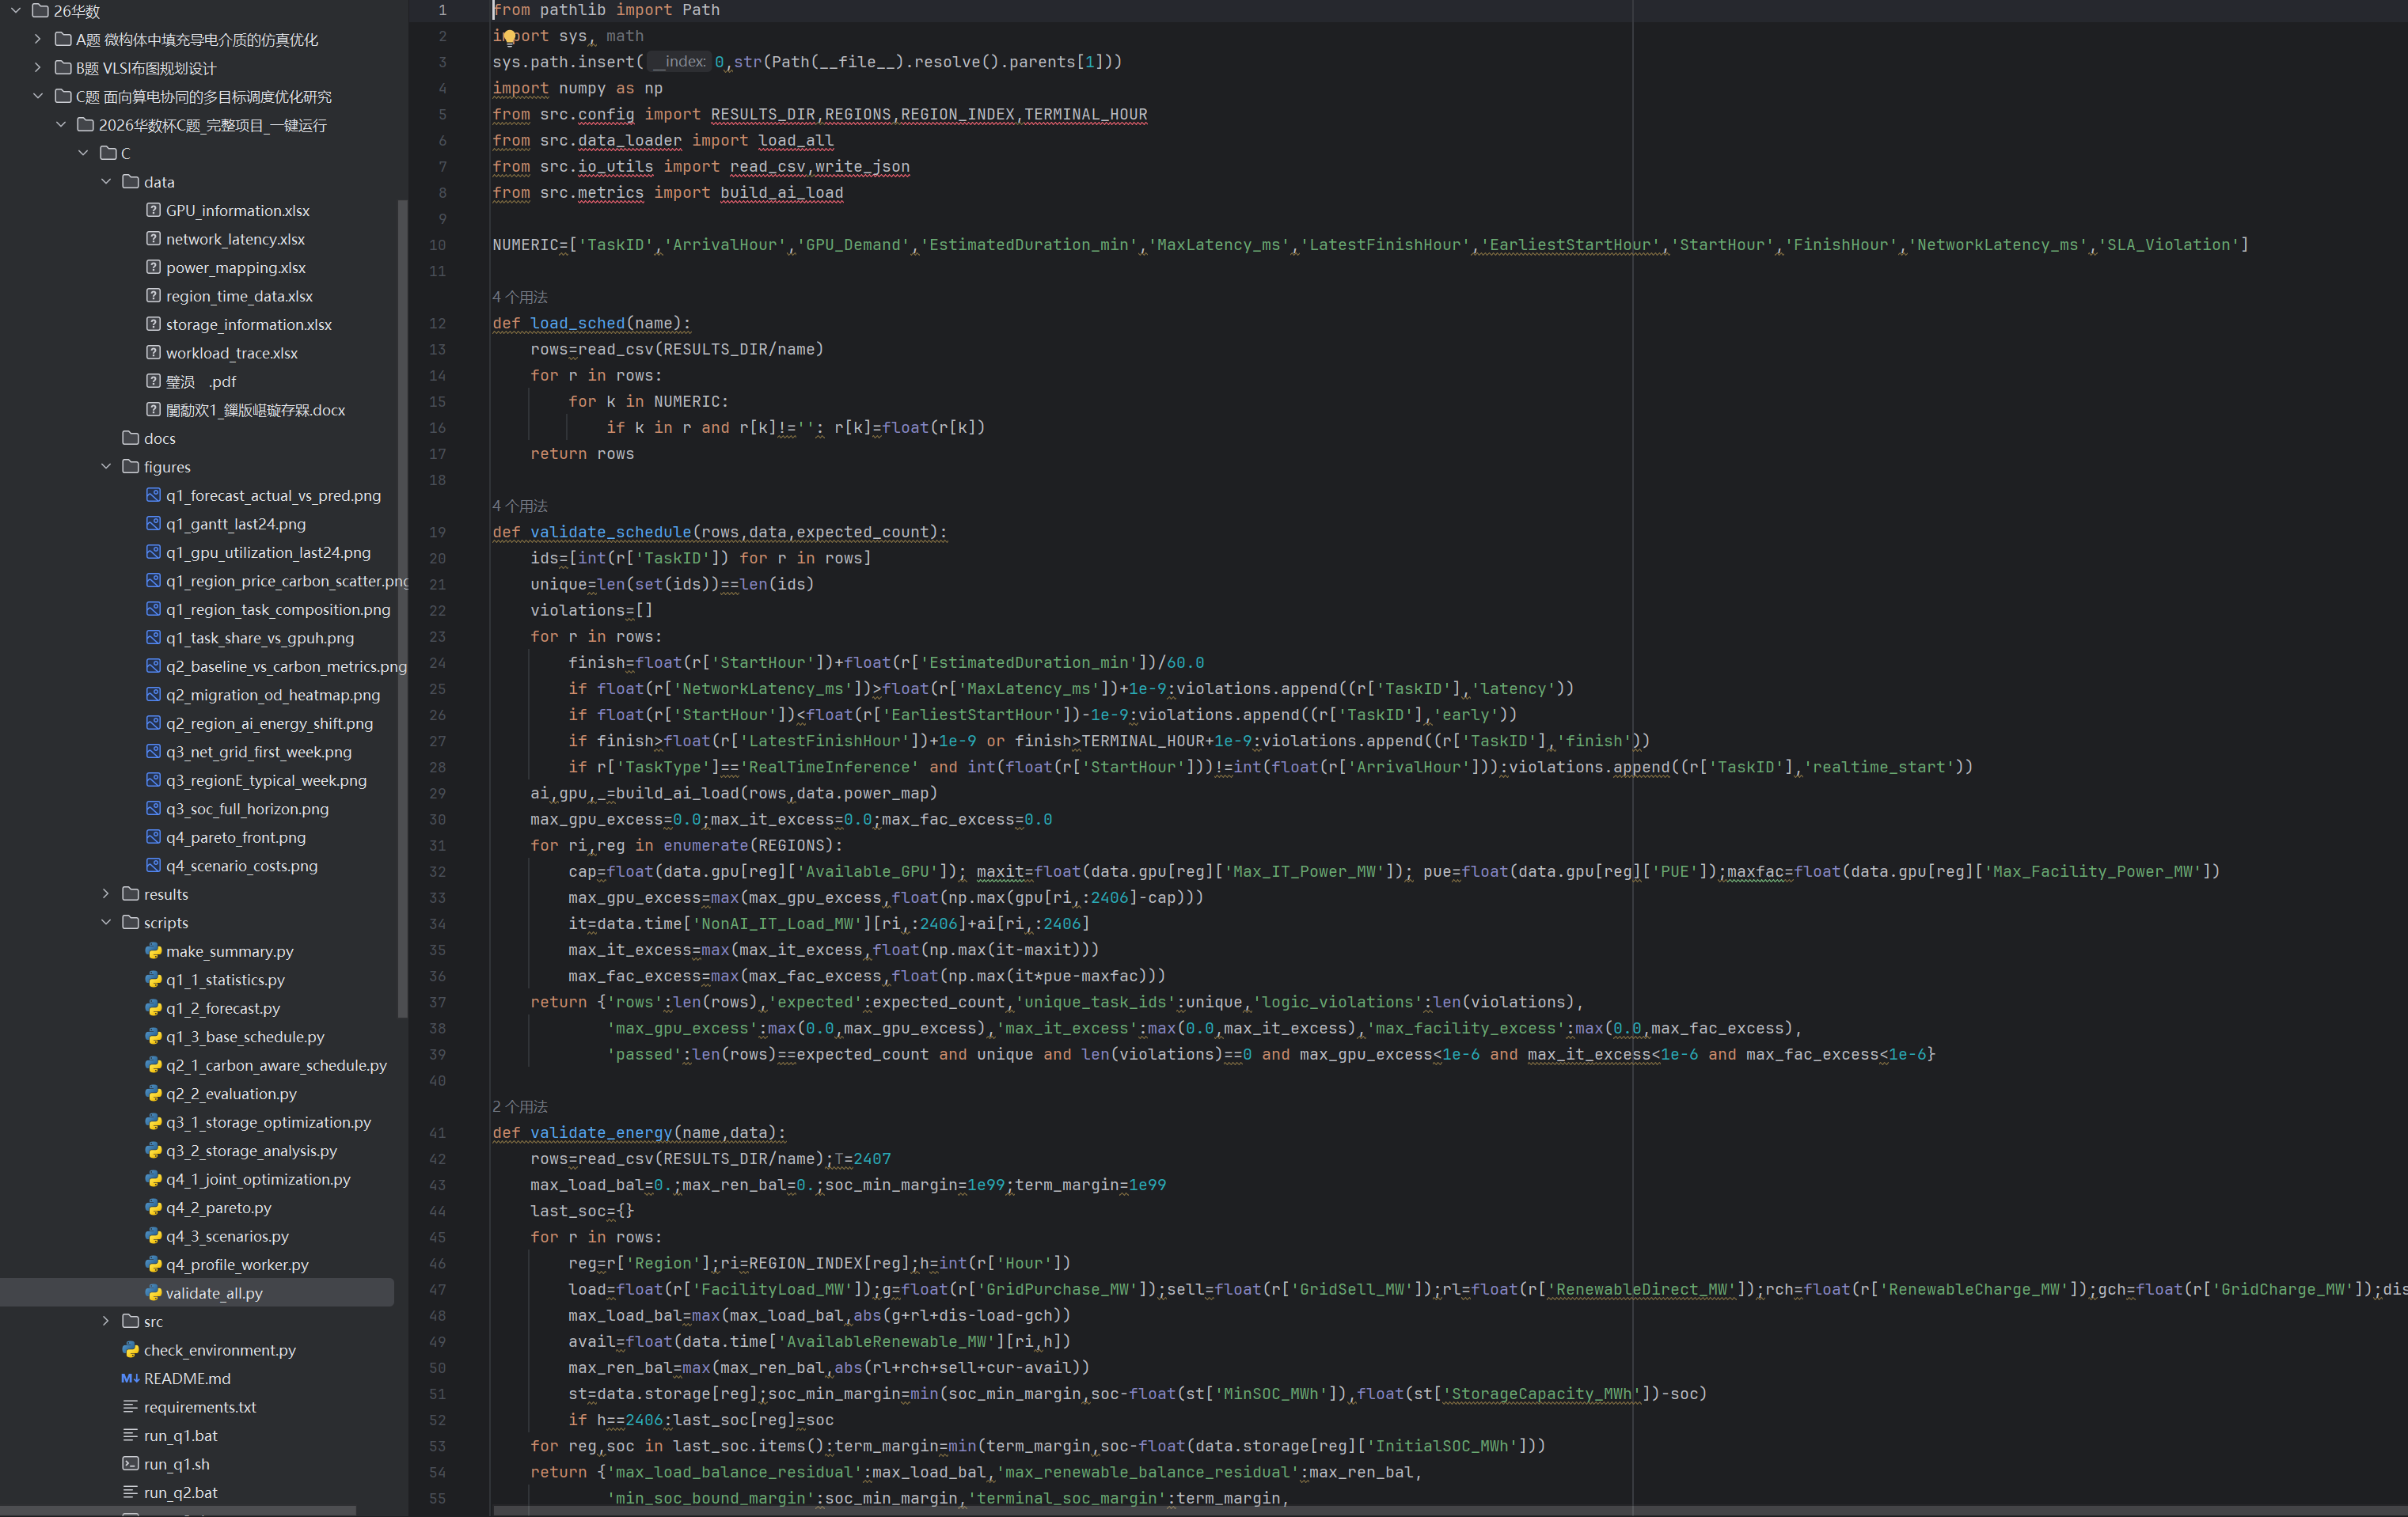Expand the src folder
Image resolution: width=2408 pixels, height=1517 pixels.
tap(106, 1321)
